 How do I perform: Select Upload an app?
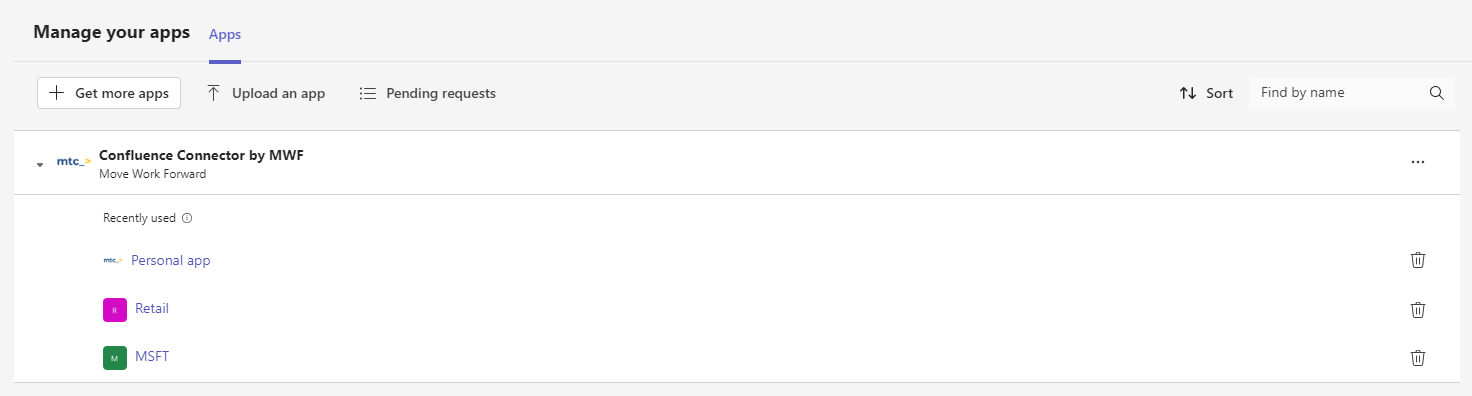266,93
